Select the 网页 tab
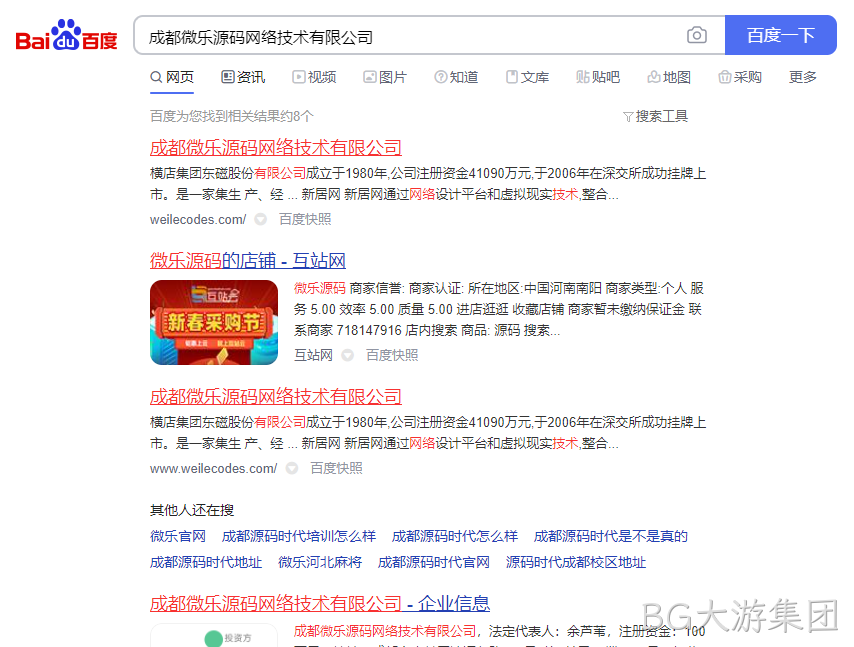854x647 pixels. 172,77
